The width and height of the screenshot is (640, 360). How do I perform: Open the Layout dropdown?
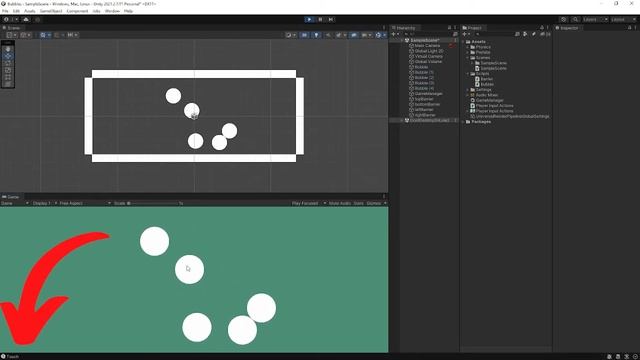click(x=623, y=20)
